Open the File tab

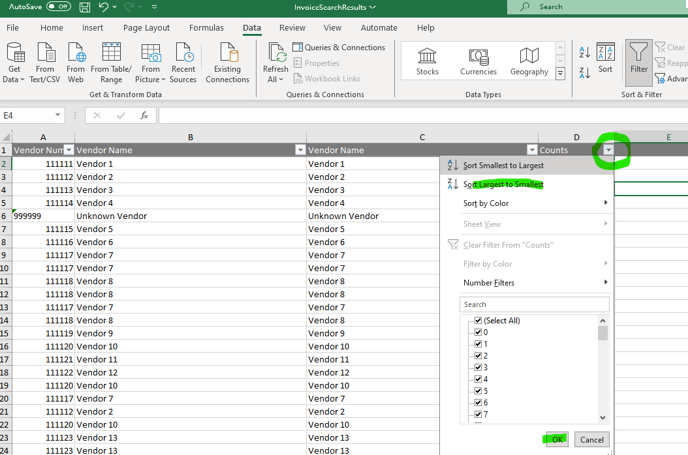click(x=12, y=28)
